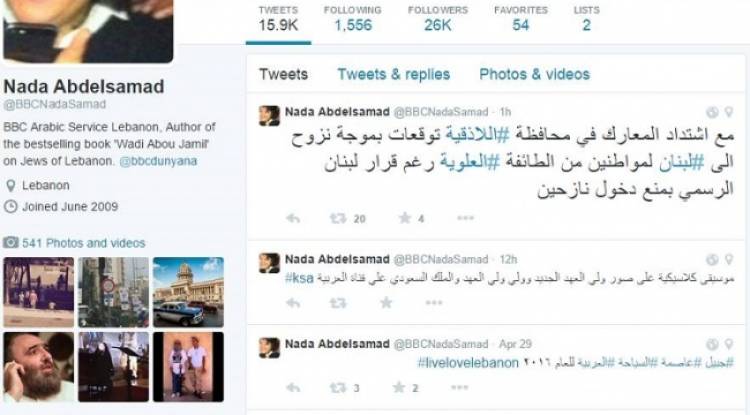Screen dimensions: 750x415
Task: Click globe icon on the 12h tweet
Action: pyautogui.click(x=712, y=259)
